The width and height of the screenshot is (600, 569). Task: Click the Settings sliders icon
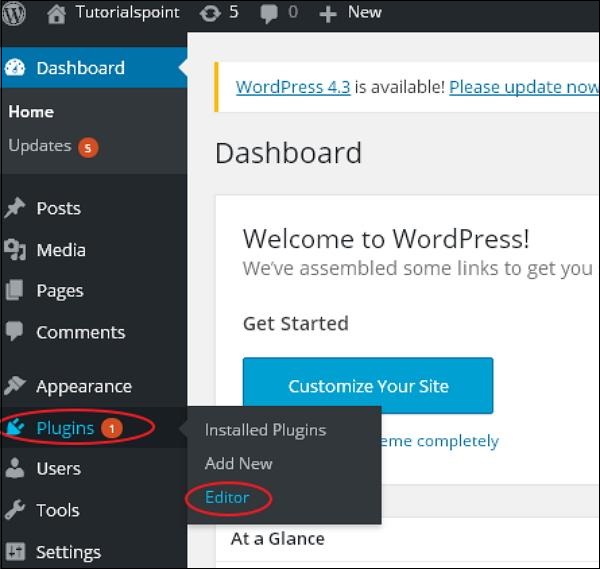(x=15, y=551)
